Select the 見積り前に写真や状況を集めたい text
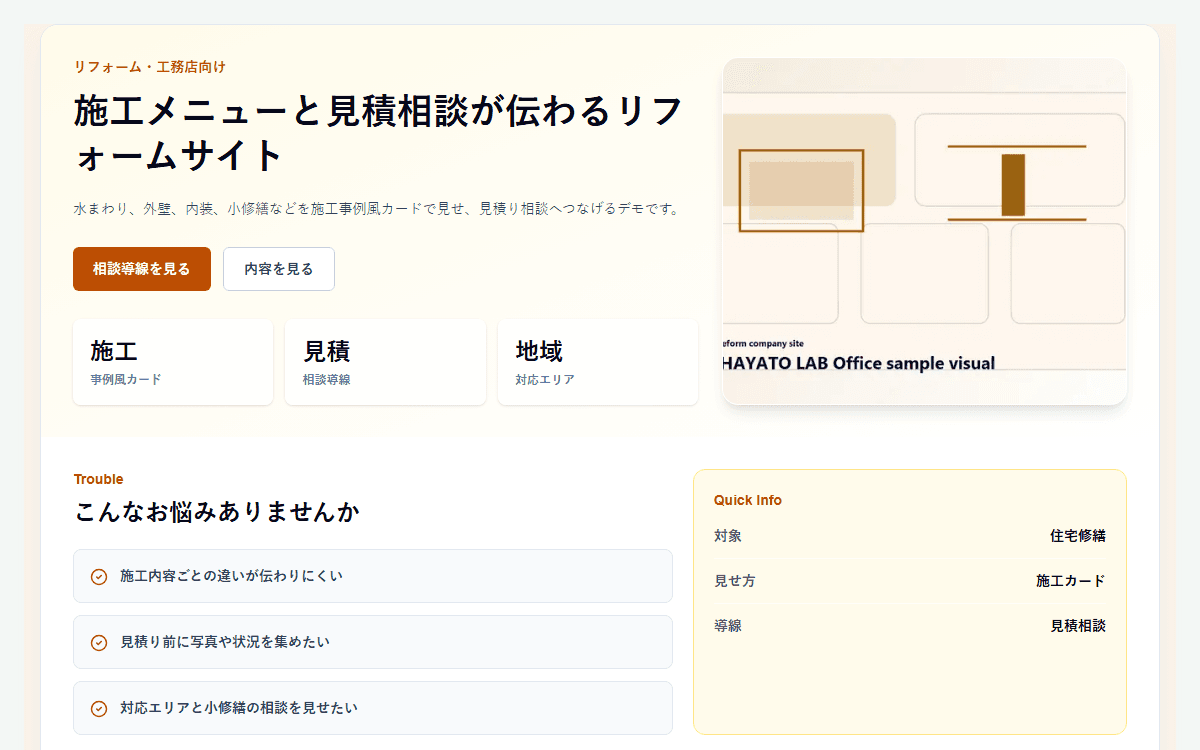Viewport: 1200px width, 750px height. coord(225,642)
